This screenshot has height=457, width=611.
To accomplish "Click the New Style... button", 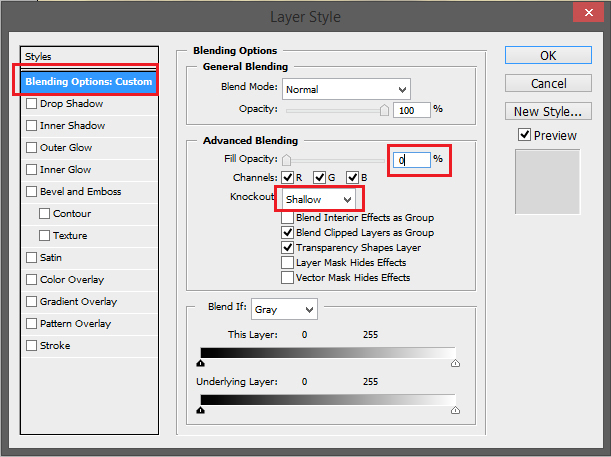I will tap(548, 111).
